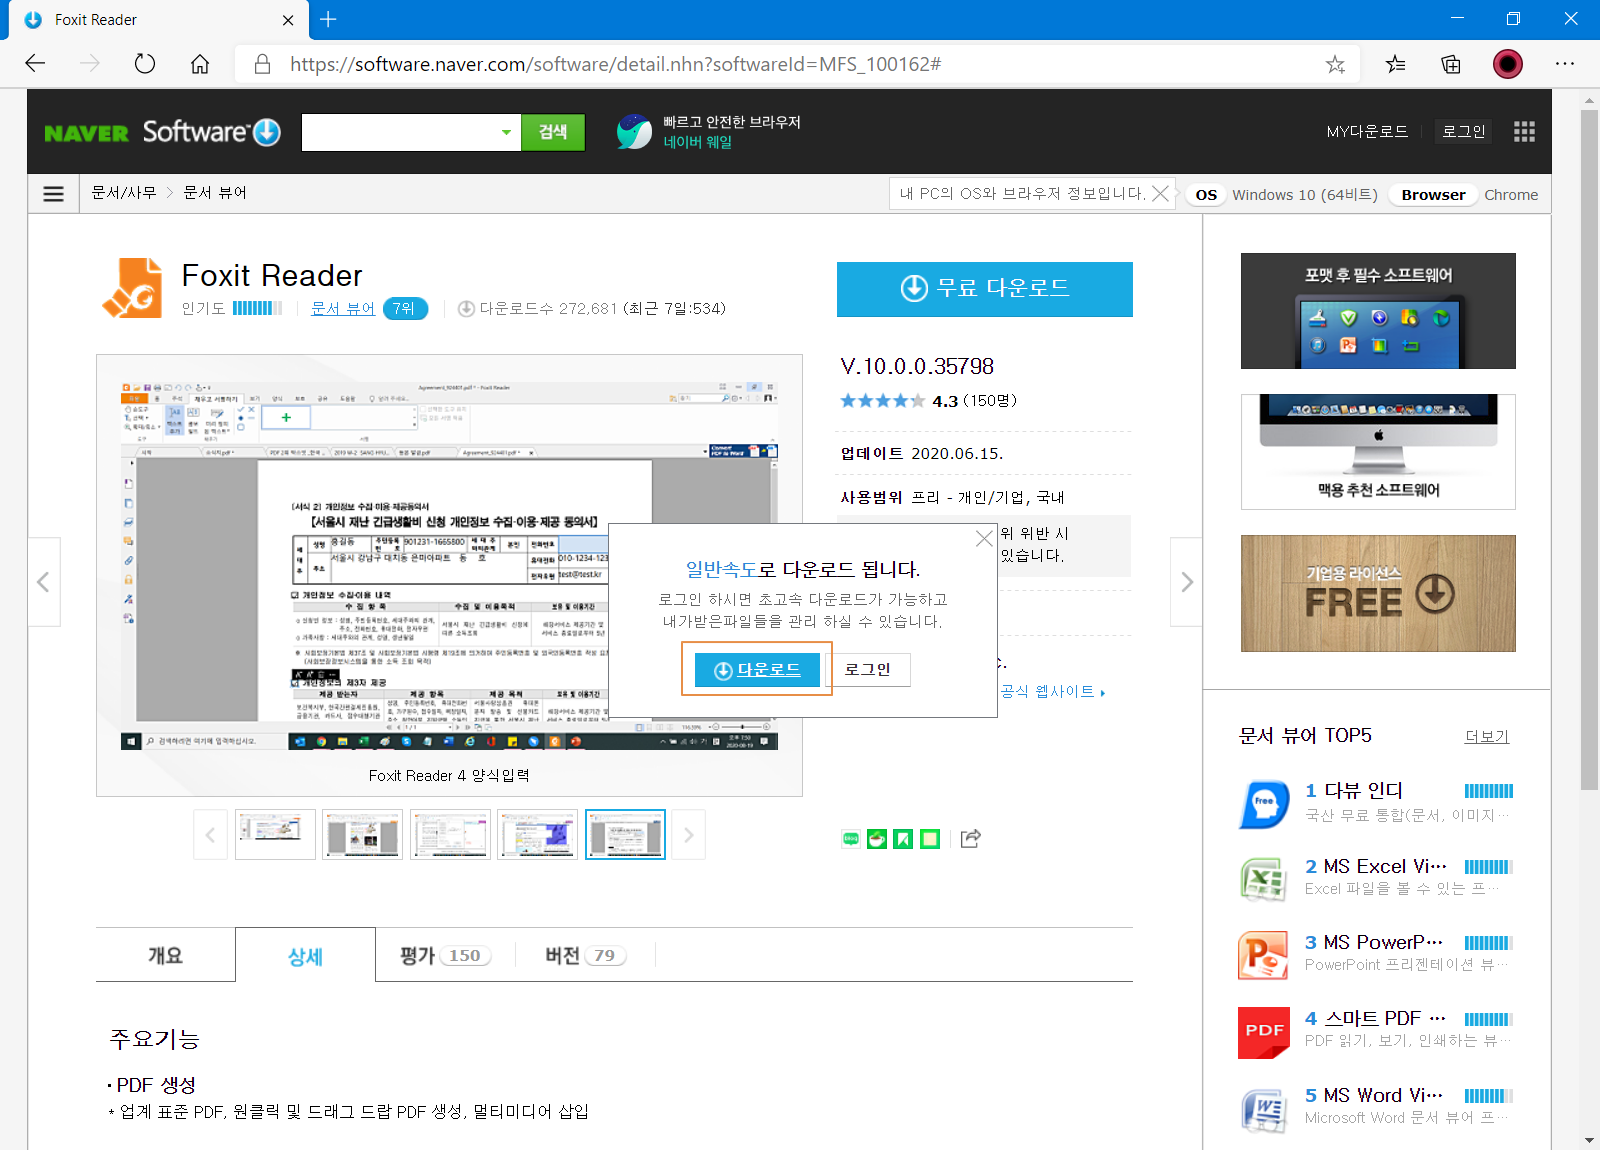The image size is (1600, 1150).
Task: Click the 4.3 star rating display
Action: pos(928,401)
